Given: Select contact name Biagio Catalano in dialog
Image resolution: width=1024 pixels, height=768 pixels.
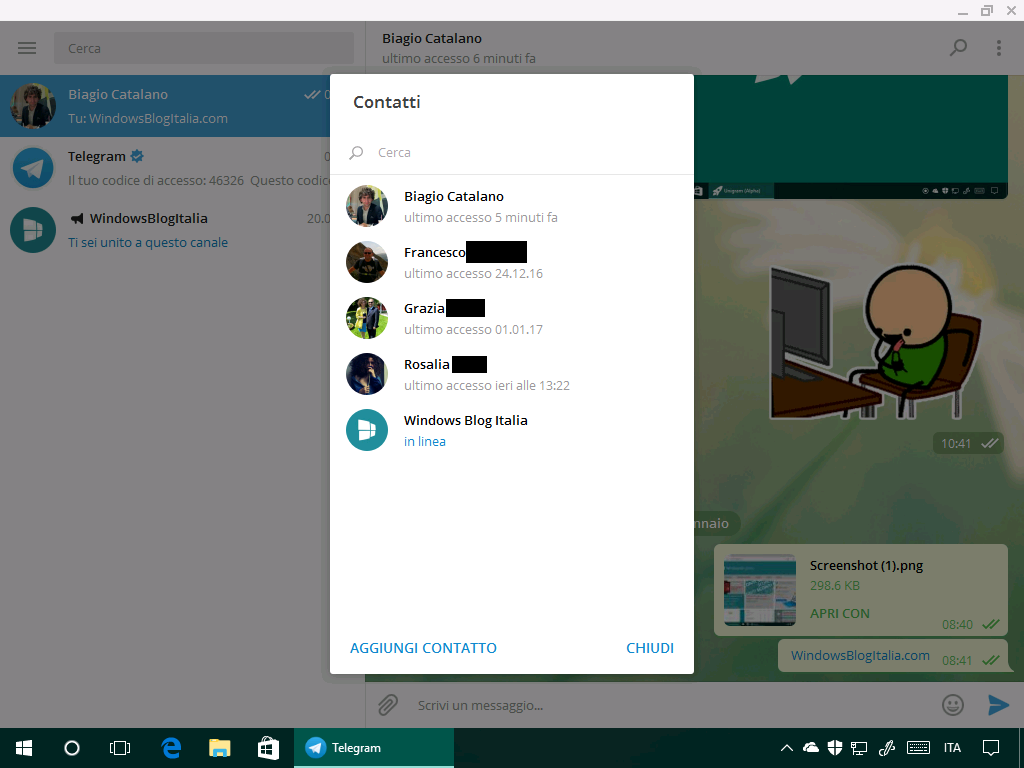Looking at the screenshot, I should click(x=454, y=197).
